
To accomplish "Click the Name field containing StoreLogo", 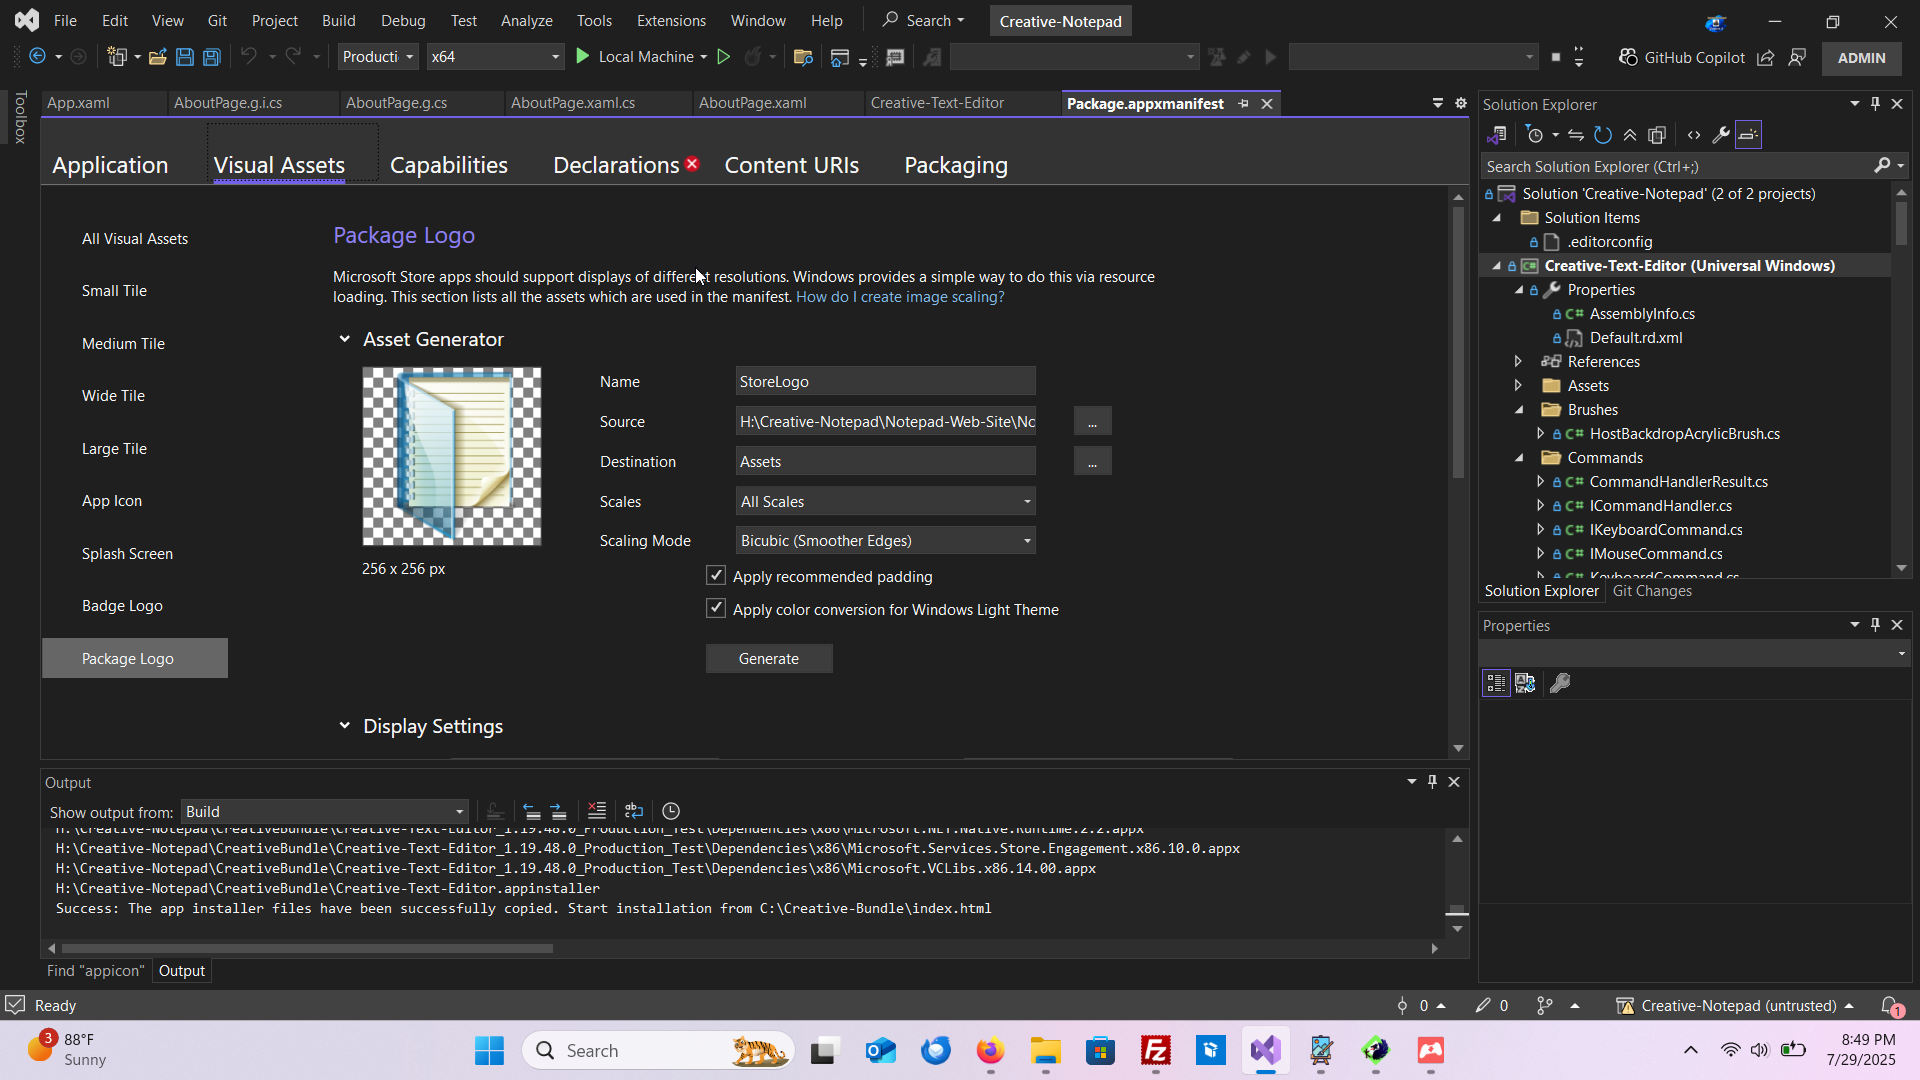I will (x=885, y=381).
